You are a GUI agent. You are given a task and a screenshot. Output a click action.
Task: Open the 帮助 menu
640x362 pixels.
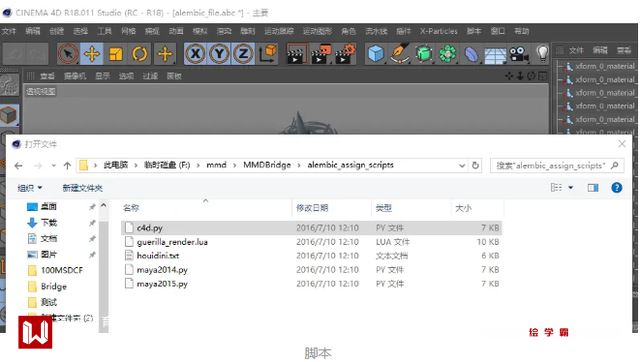pyautogui.click(x=521, y=31)
